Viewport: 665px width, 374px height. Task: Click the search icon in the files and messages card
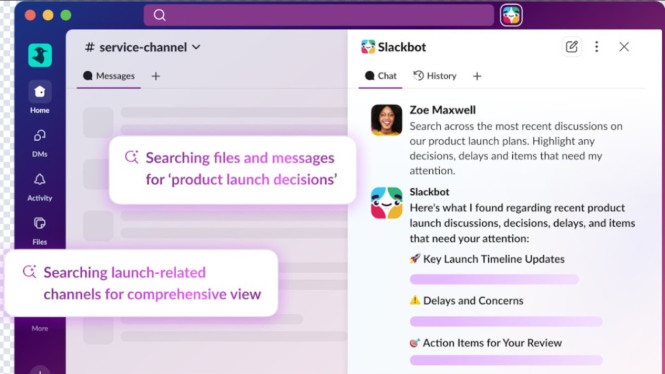pos(131,157)
